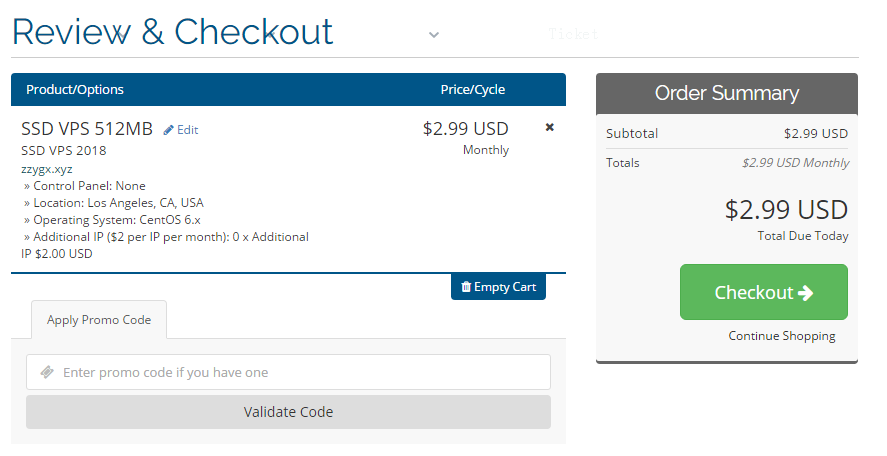887x456 pixels.
Task: Click the Empty Cart button text
Action: click(x=505, y=287)
